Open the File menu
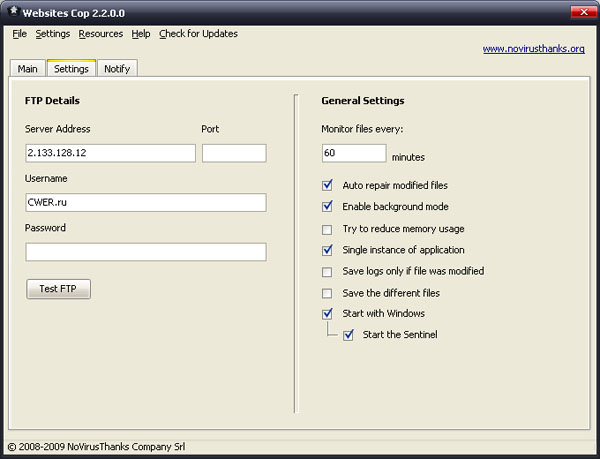Viewport: 600px width, 459px height. (x=20, y=33)
